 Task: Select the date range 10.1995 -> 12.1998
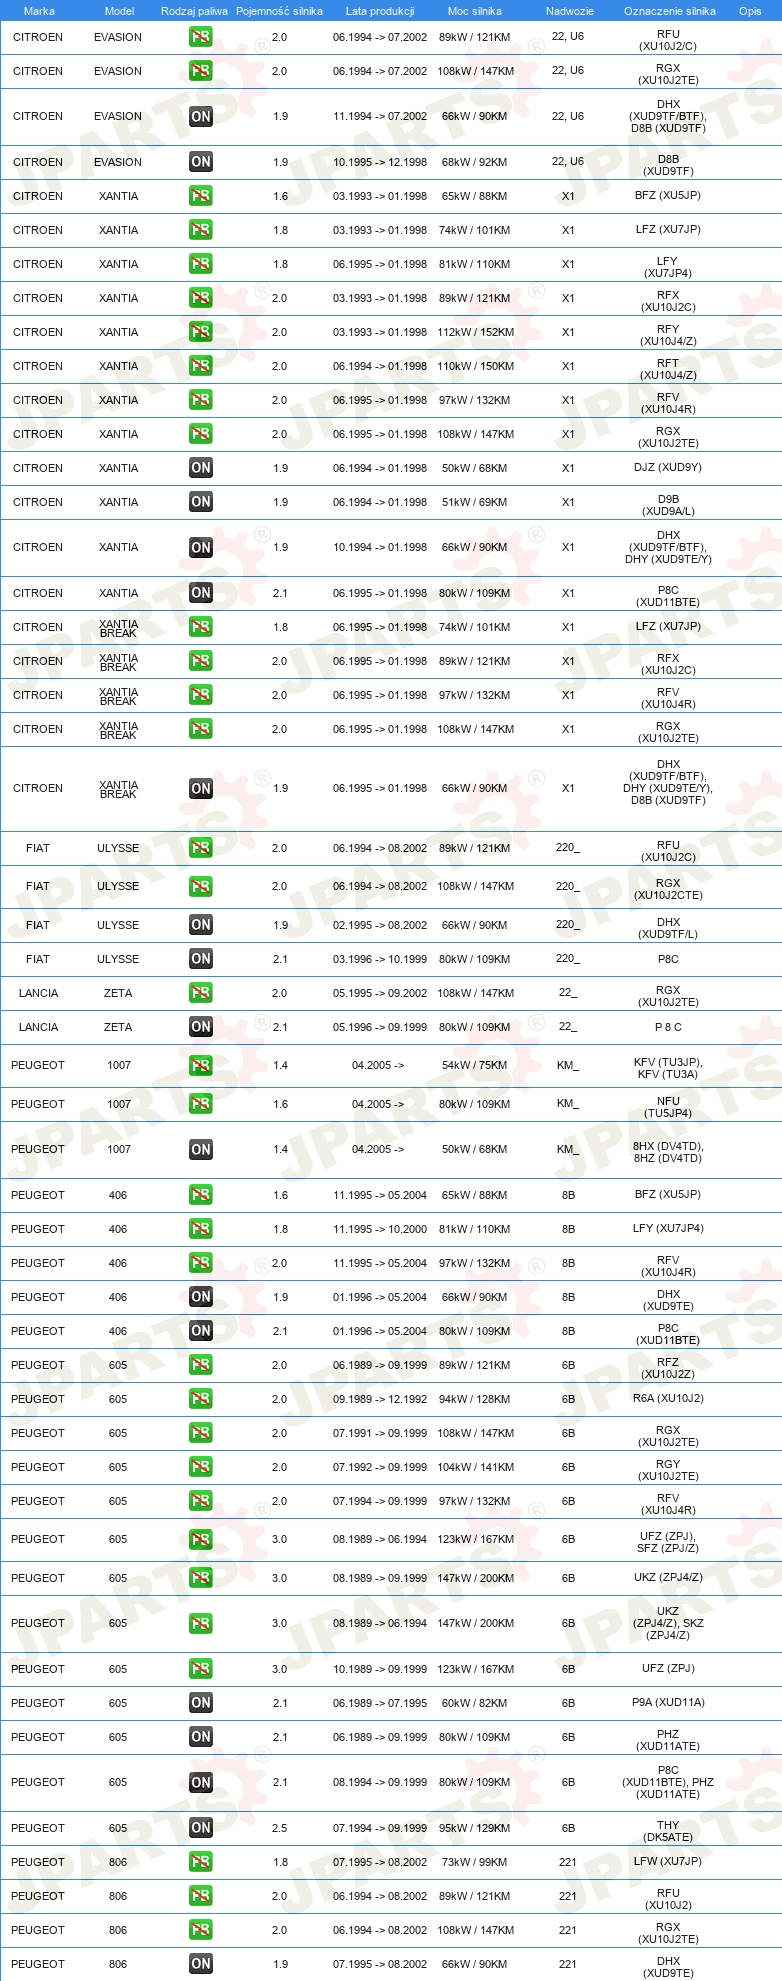coord(380,162)
